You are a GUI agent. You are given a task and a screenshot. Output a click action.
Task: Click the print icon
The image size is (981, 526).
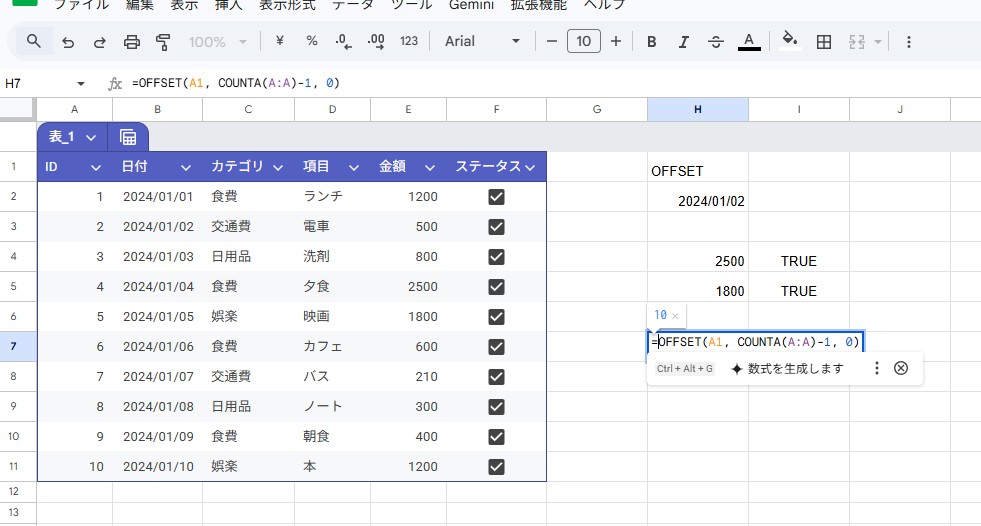click(132, 42)
